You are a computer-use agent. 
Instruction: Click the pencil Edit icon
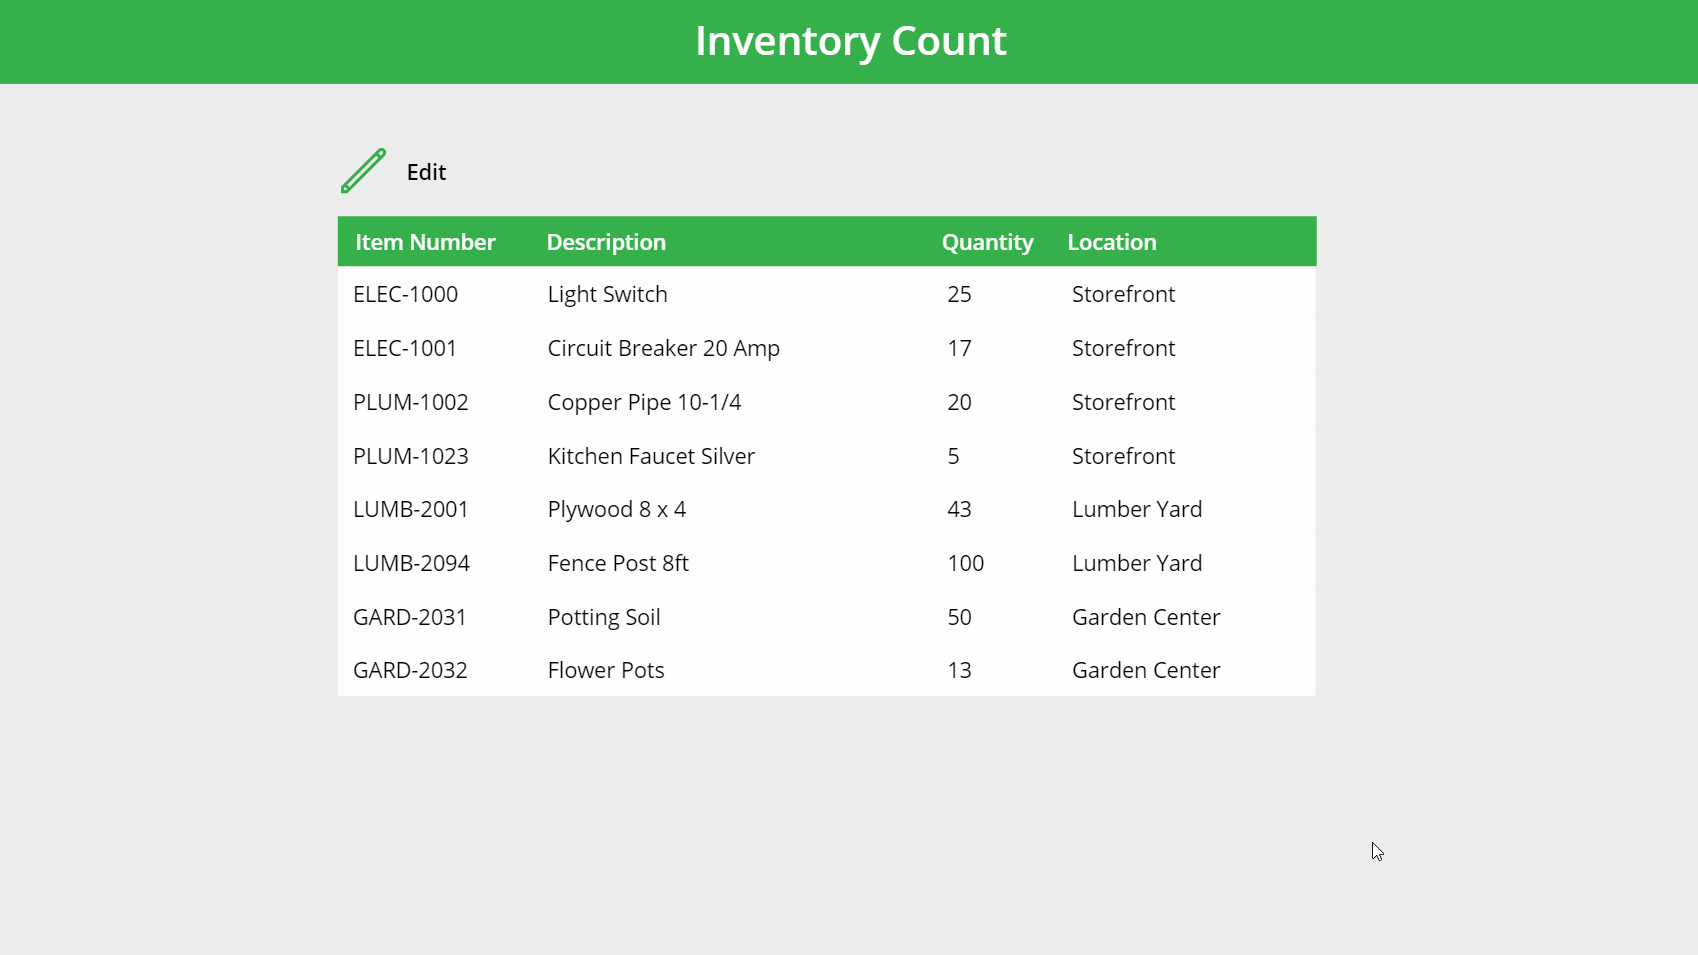pyautogui.click(x=362, y=171)
